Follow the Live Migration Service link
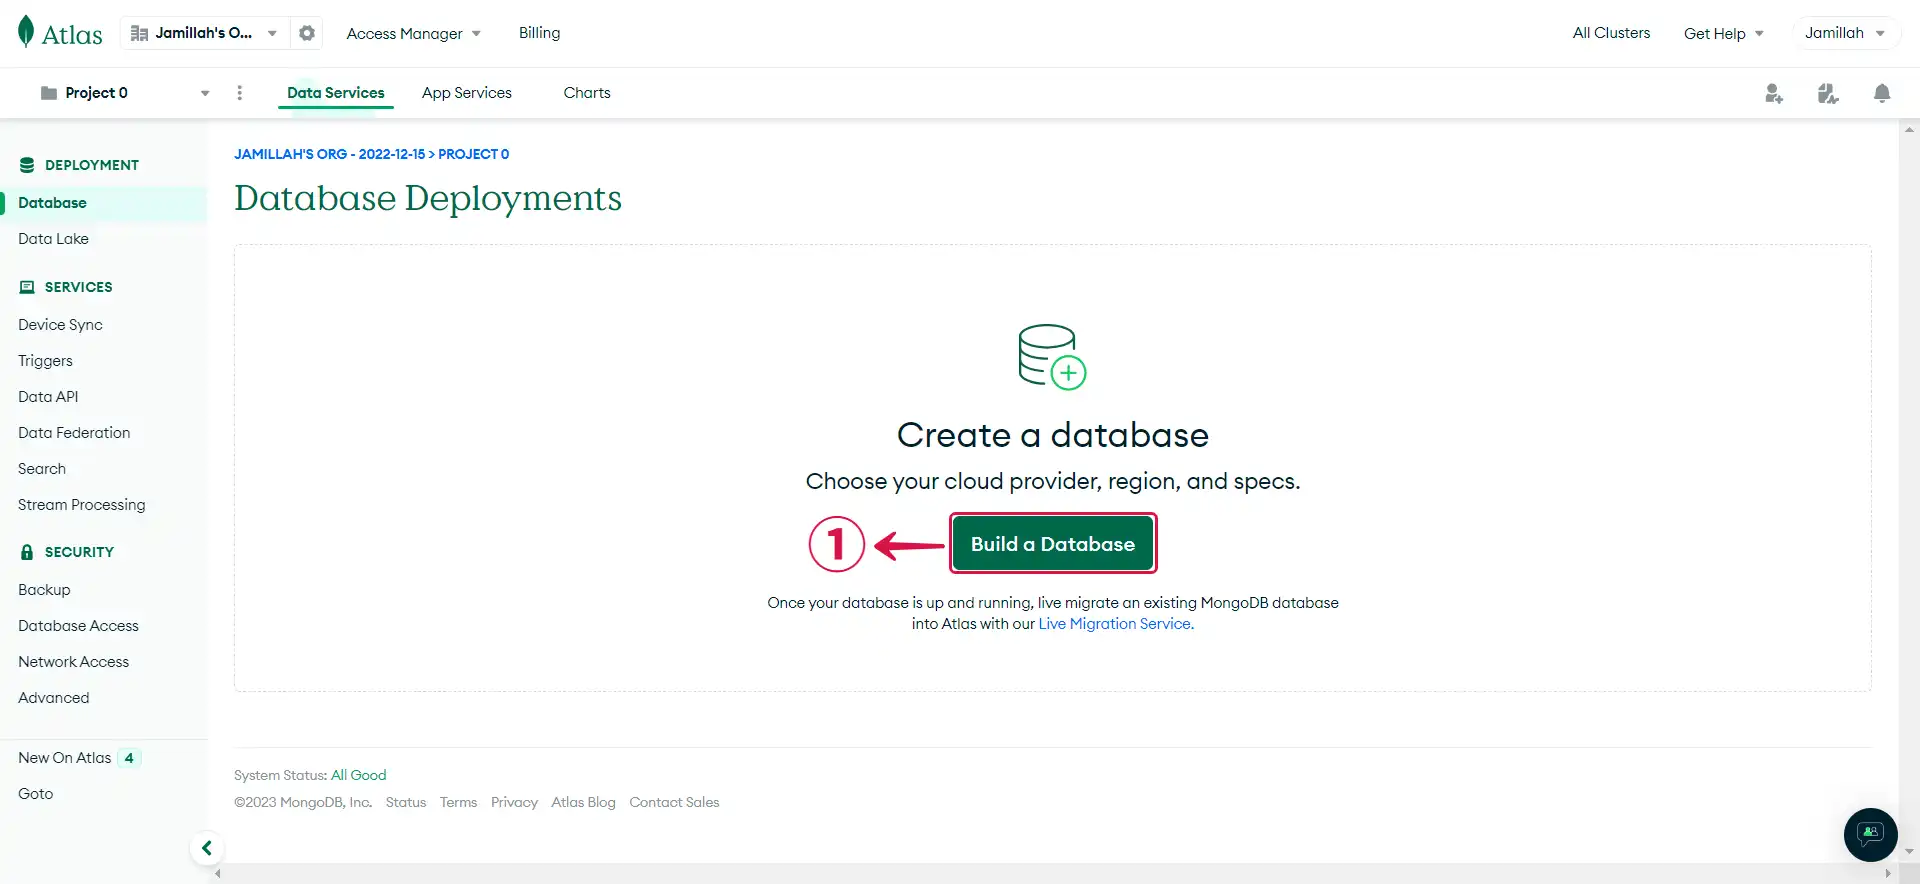Image resolution: width=1920 pixels, height=884 pixels. [x=1116, y=624]
